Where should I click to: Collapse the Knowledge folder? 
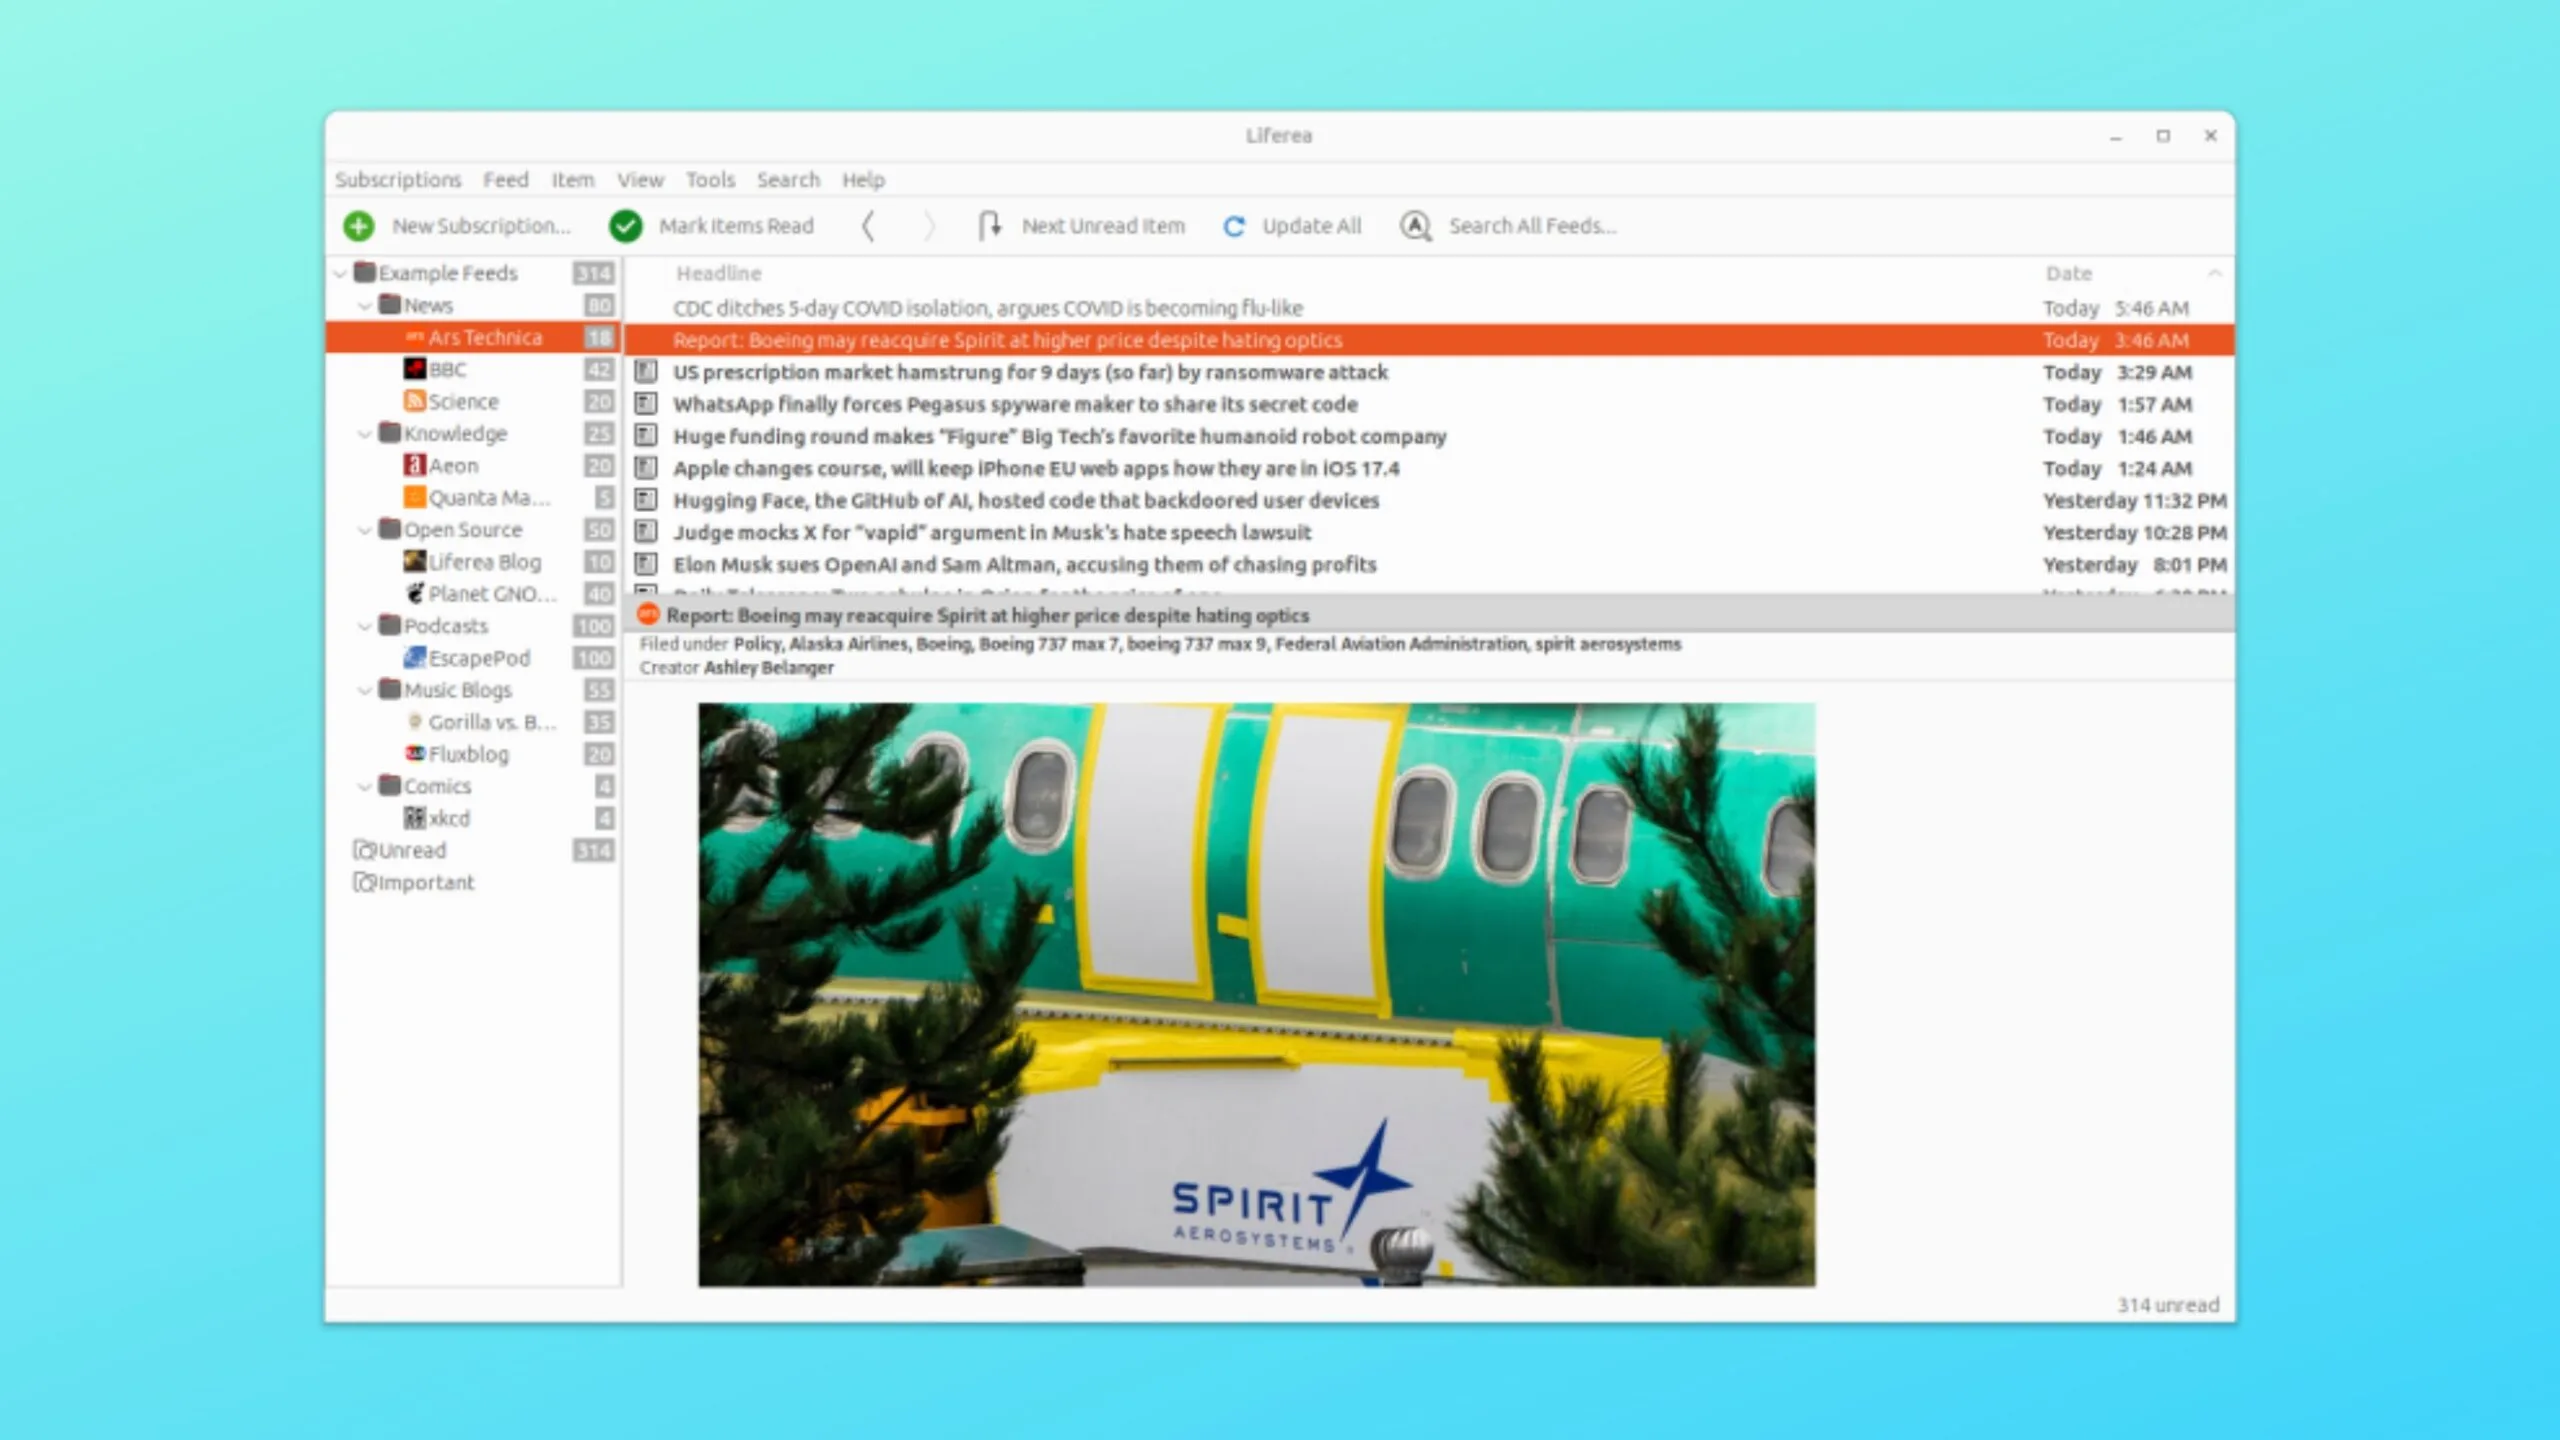pyautogui.click(x=365, y=433)
